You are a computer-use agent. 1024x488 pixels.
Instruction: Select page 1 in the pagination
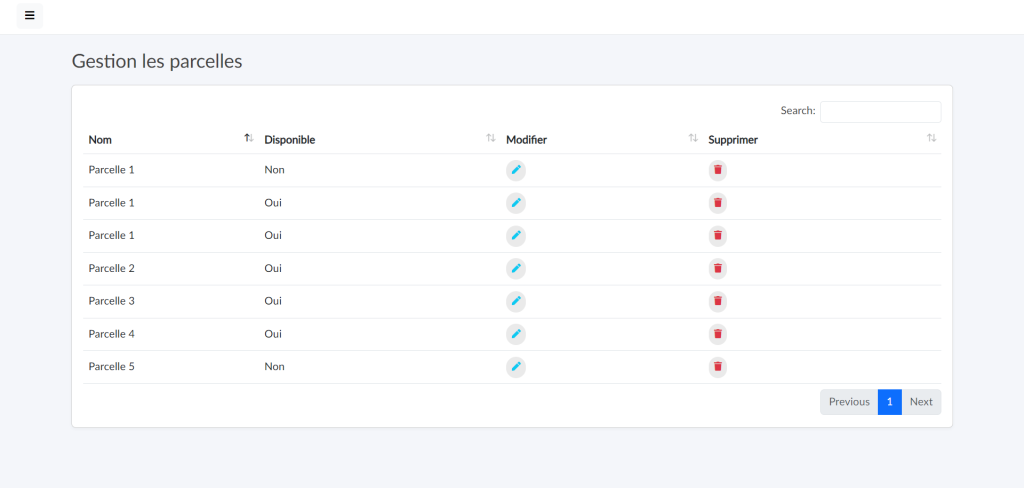(x=889, y=402)
